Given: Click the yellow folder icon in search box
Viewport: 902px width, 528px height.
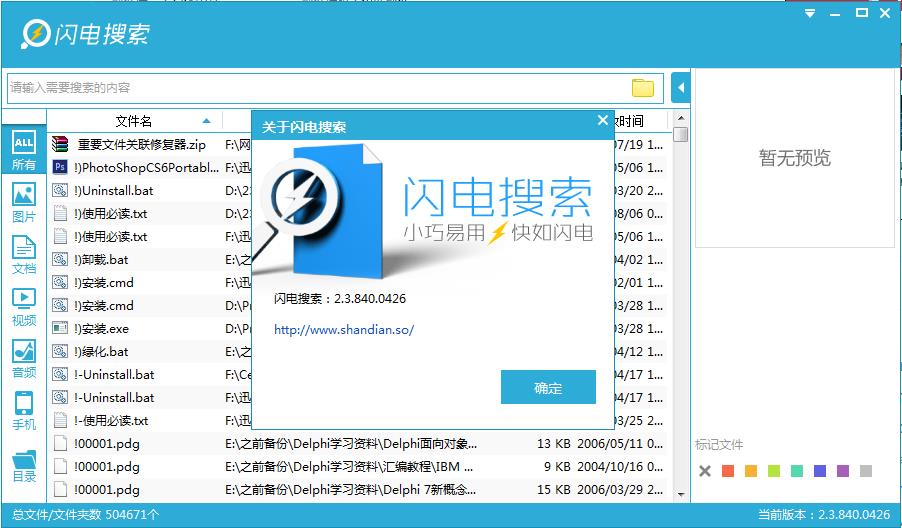Looking at the screenshot, I should pyautogui.click(x=642, y=88).
